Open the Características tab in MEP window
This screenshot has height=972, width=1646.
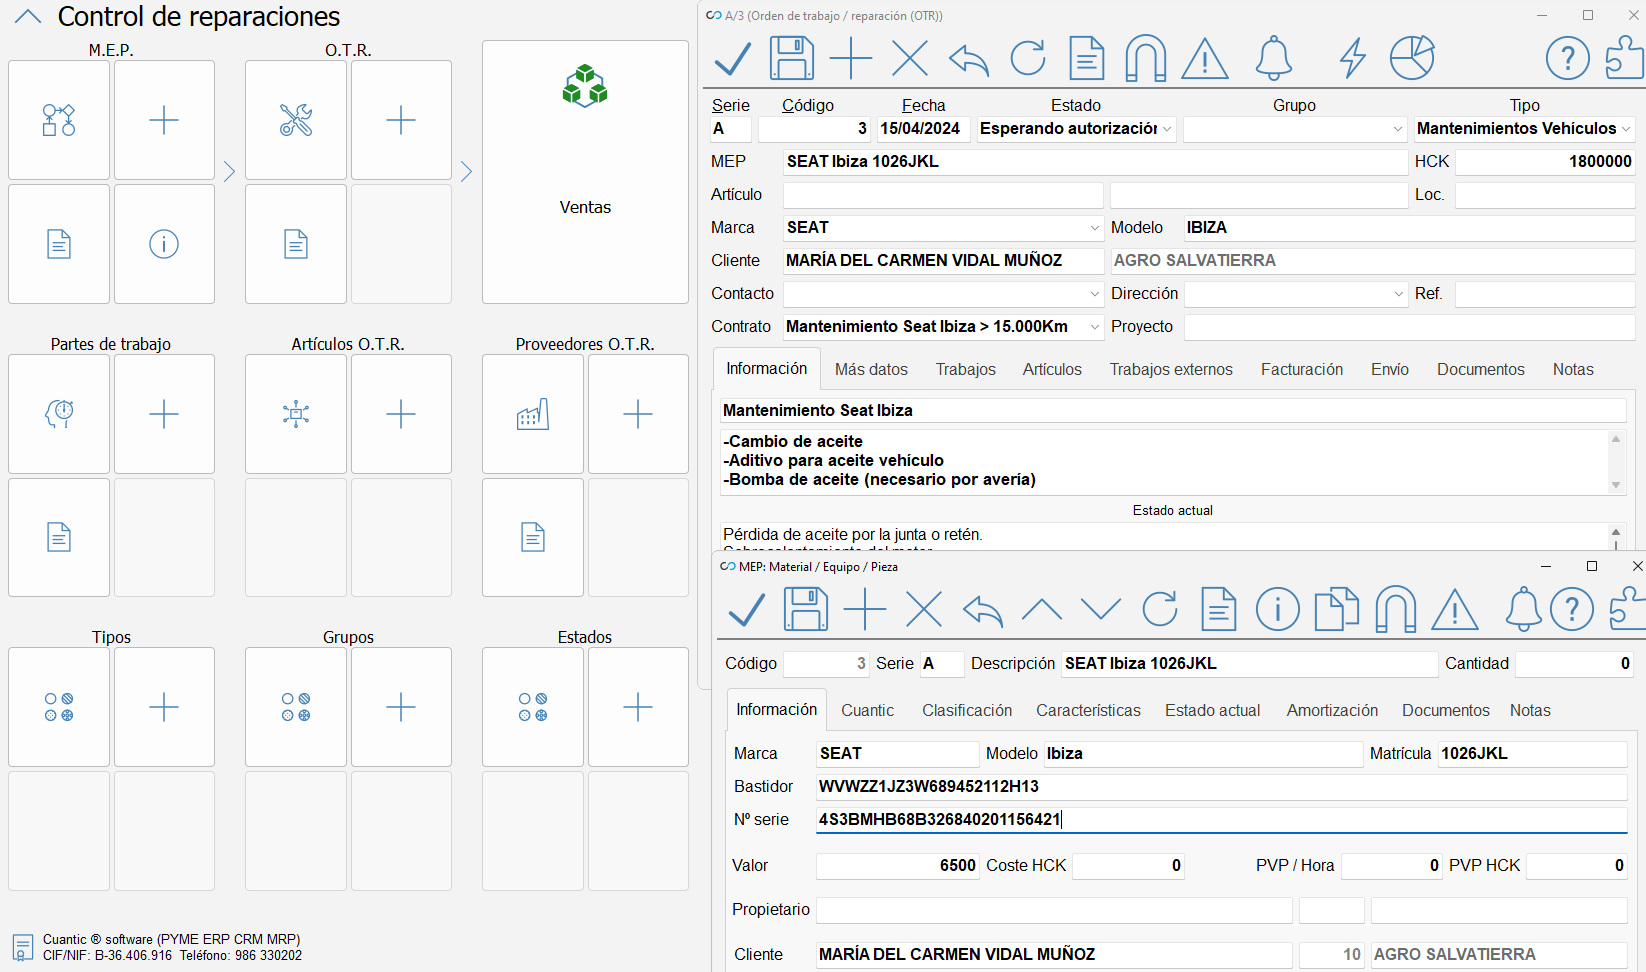(x=1088, y=711)
